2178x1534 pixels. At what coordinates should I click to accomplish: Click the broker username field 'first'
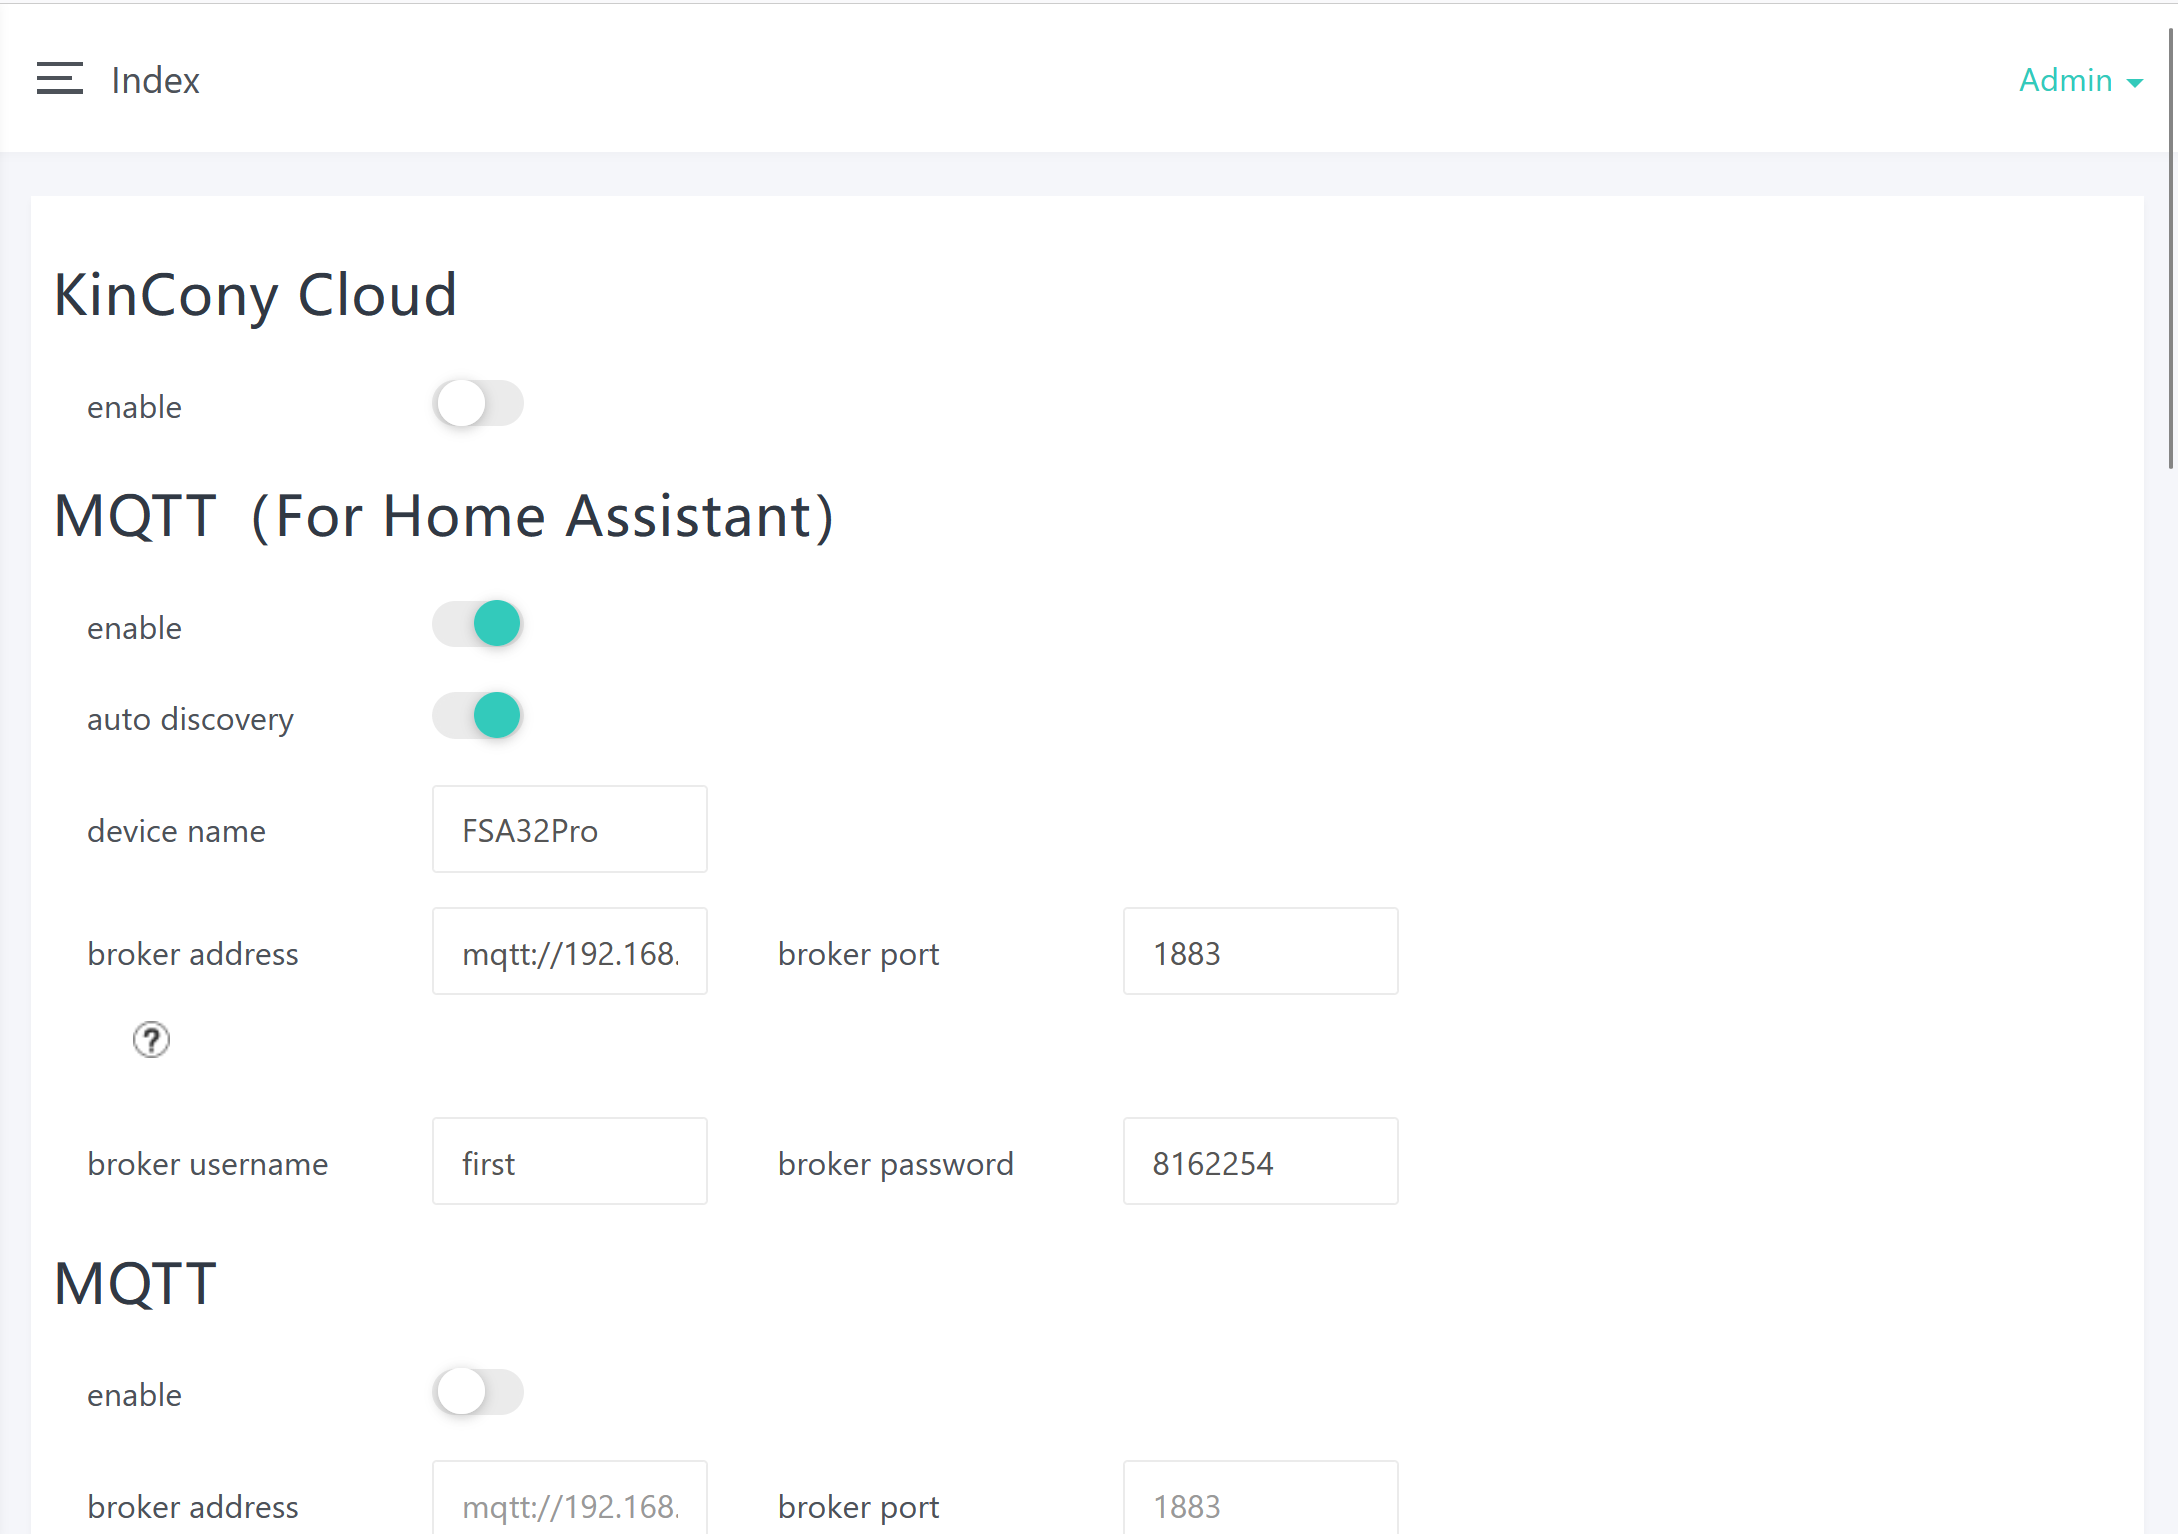569,1162
